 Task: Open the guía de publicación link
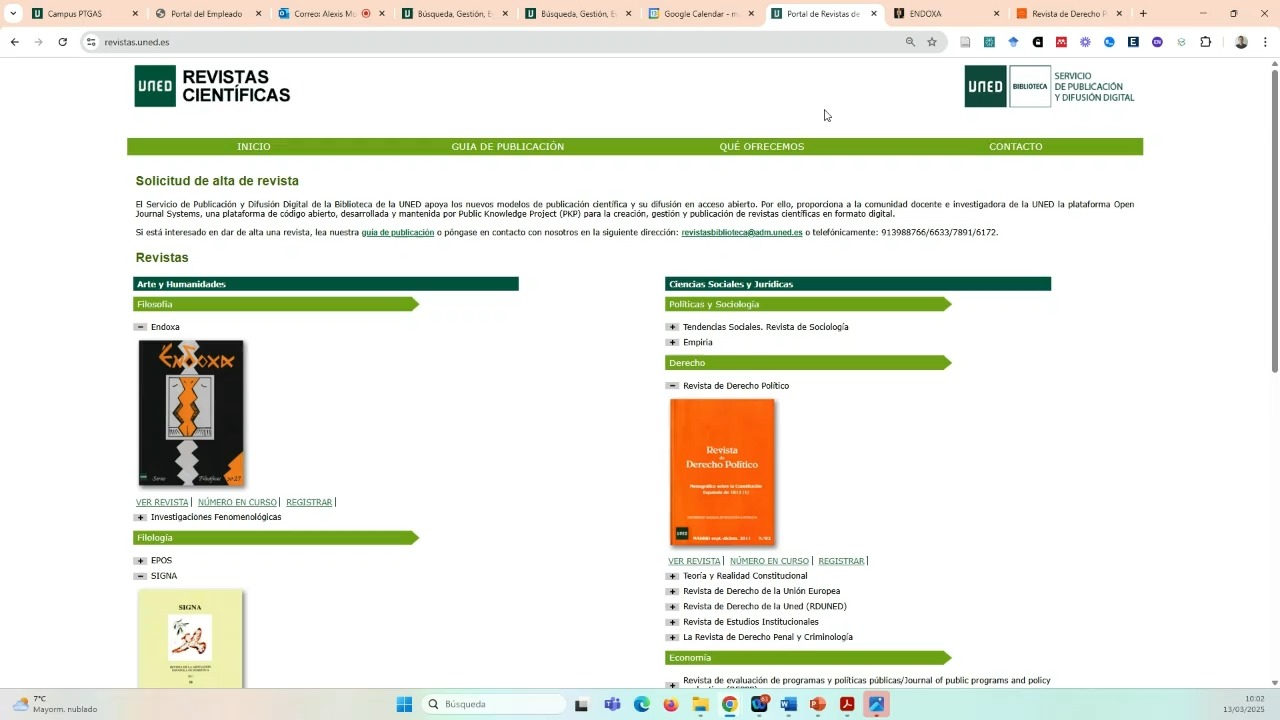point(398,233)
